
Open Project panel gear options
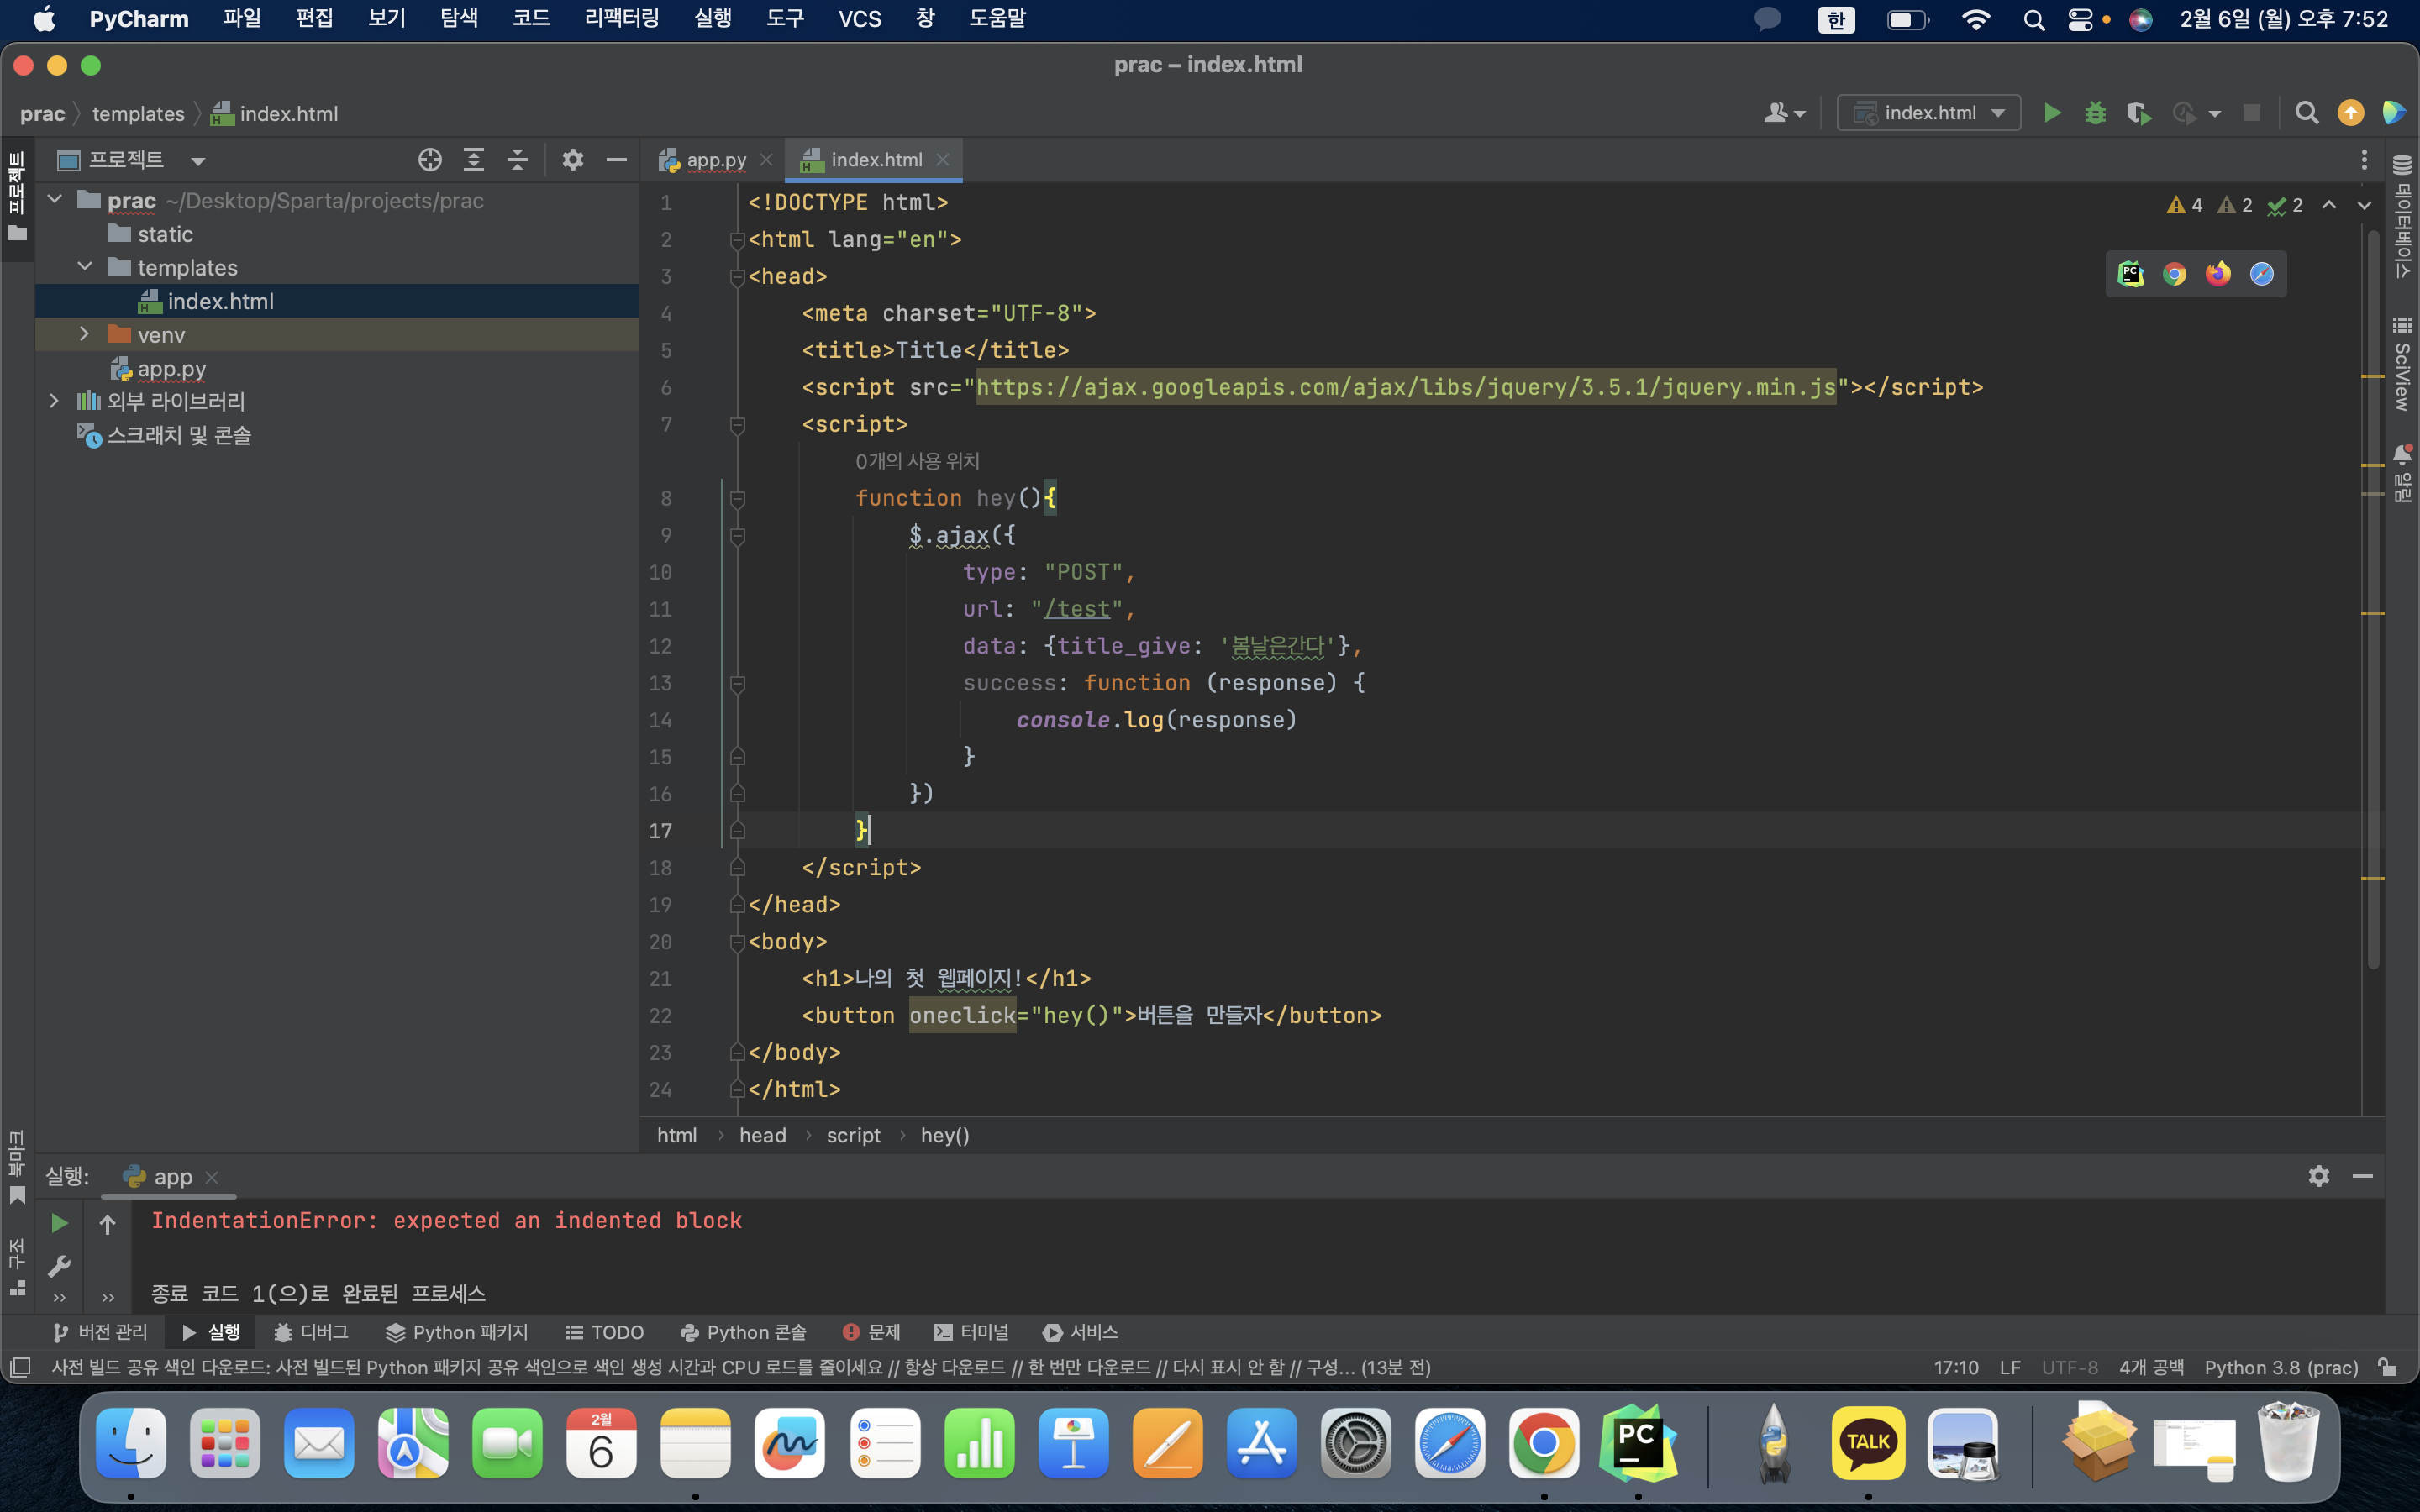pos(572,160)
